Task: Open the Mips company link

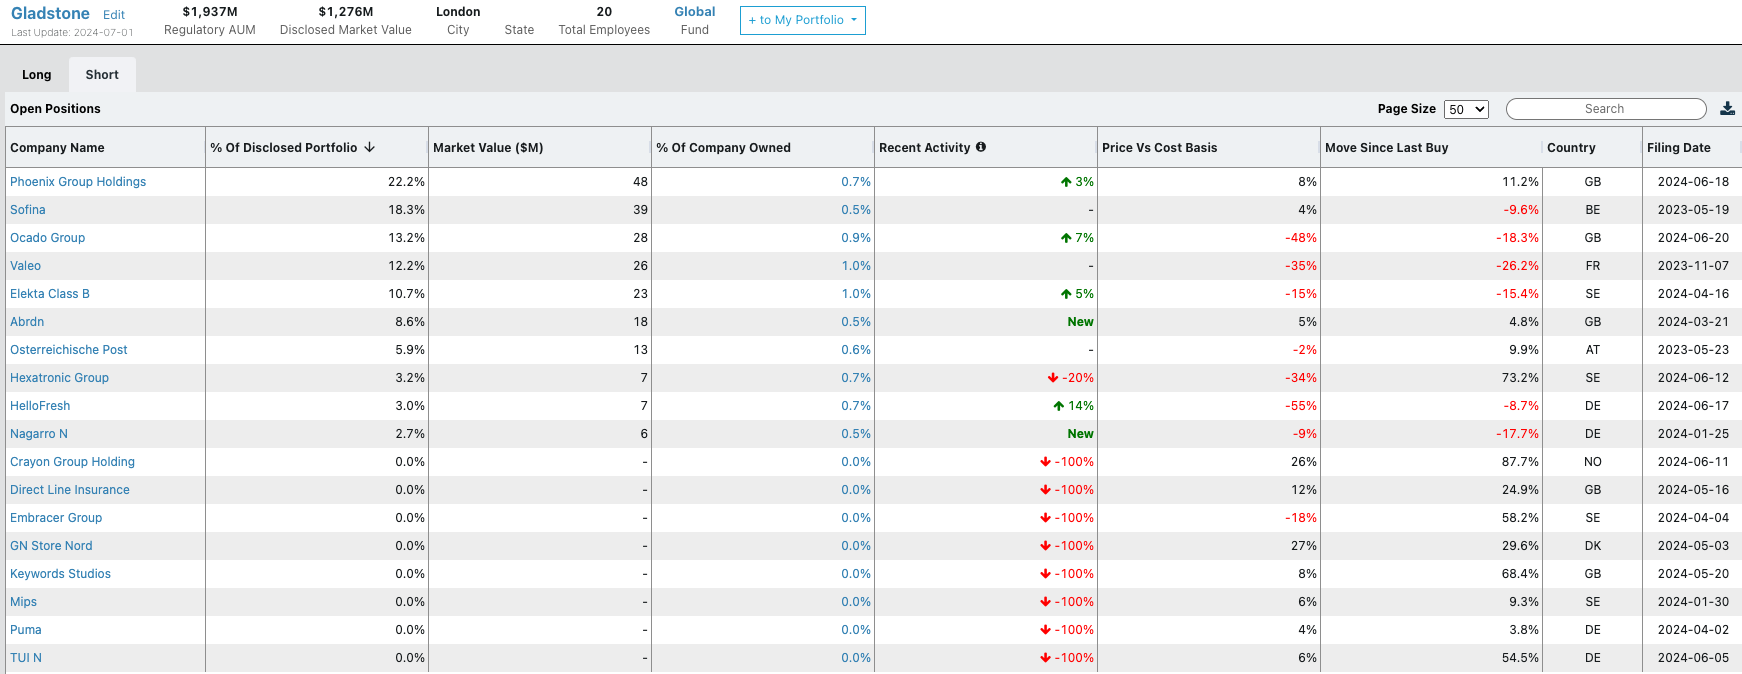Action: [x=24, y=602]
